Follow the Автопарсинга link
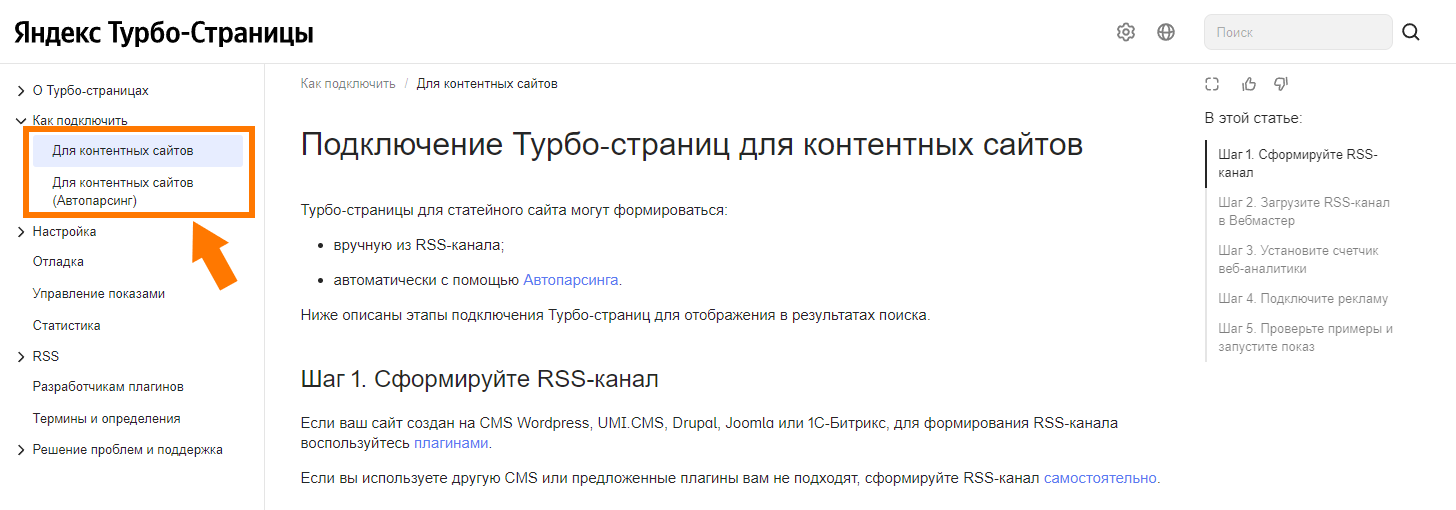The image size is (1456, 510). pyautogui.click(x=571, y=280)
